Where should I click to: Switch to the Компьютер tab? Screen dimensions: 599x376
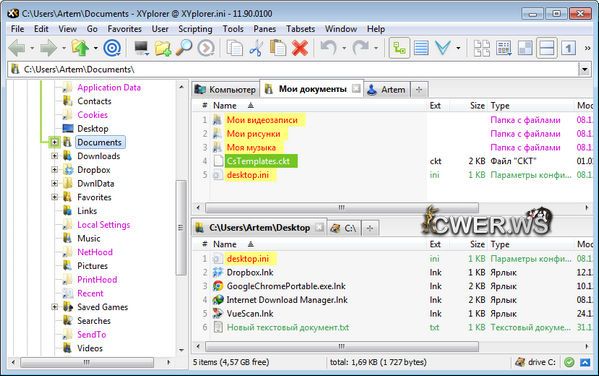pos(225,90)
